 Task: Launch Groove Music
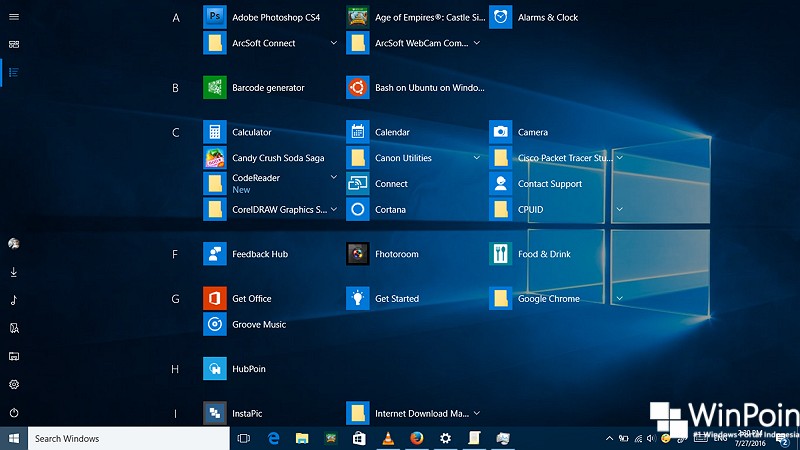[246, 324]
